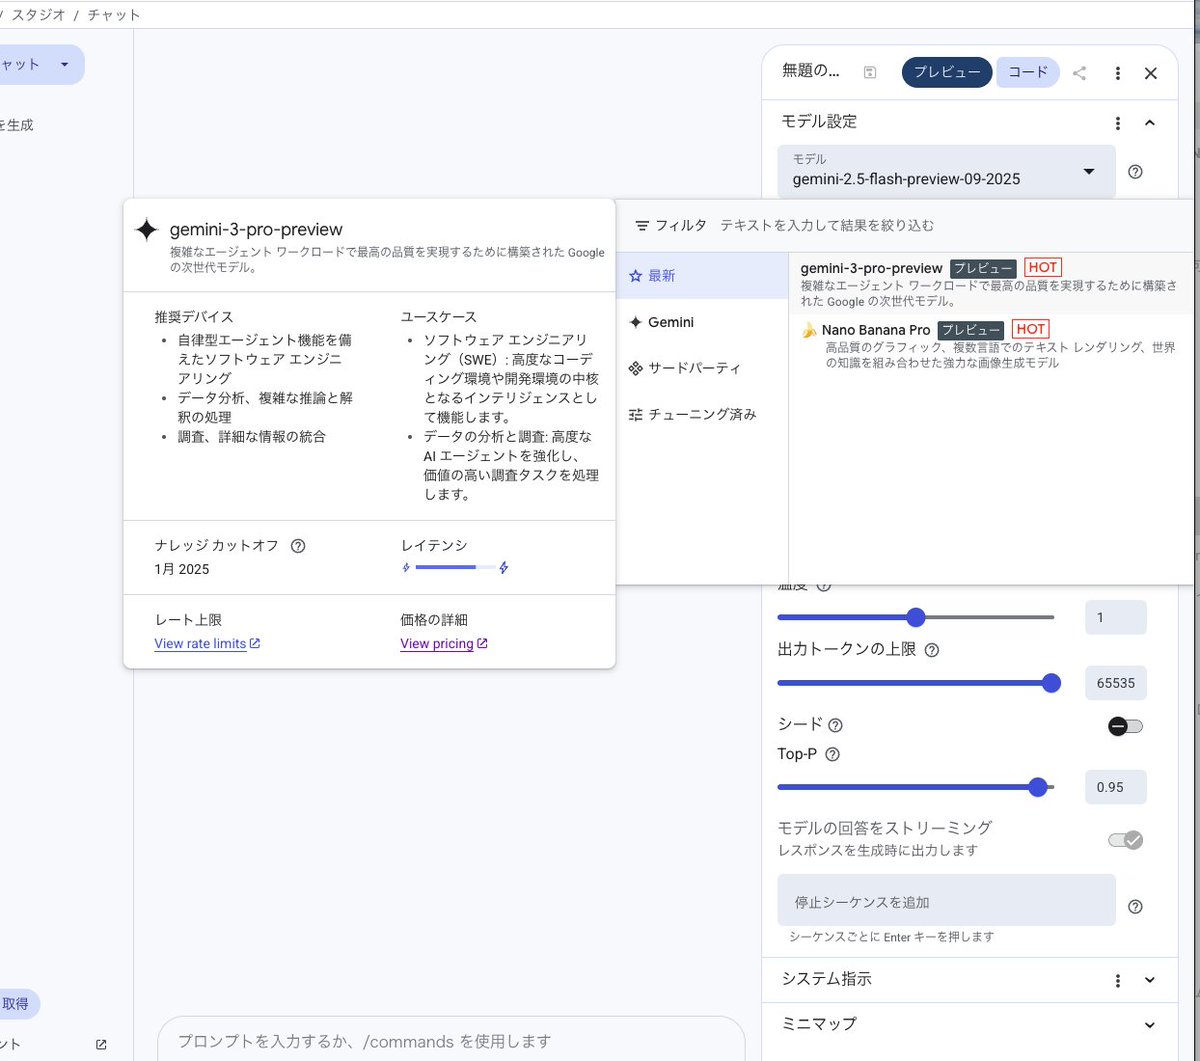Click the banana icon of Nano Banana Pro
The height and width of the screenshot is (1061, 1200).
(x=809, y=330)
